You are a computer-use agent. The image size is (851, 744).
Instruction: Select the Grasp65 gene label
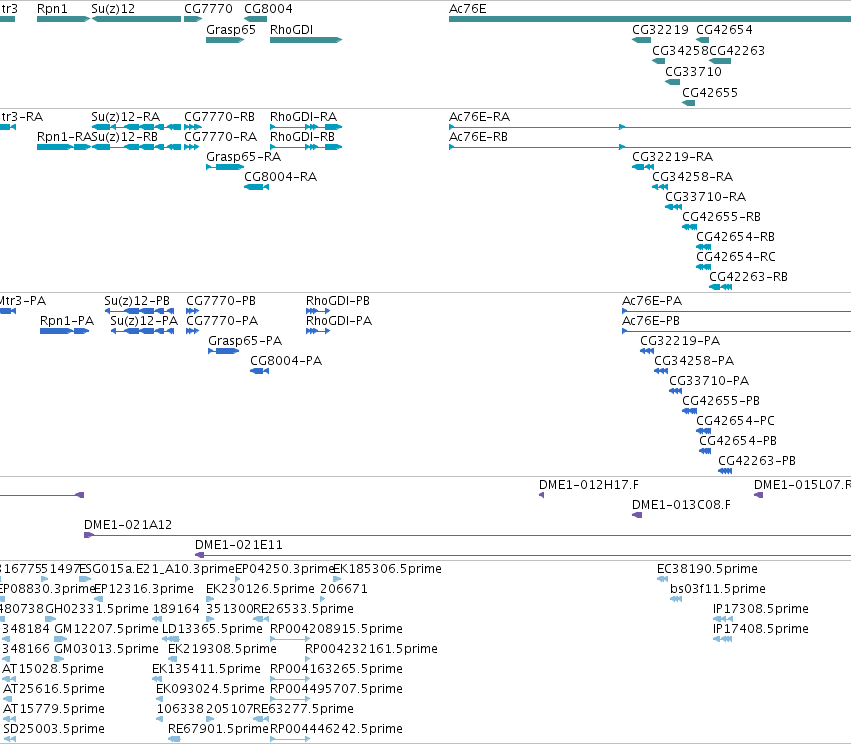231,29
